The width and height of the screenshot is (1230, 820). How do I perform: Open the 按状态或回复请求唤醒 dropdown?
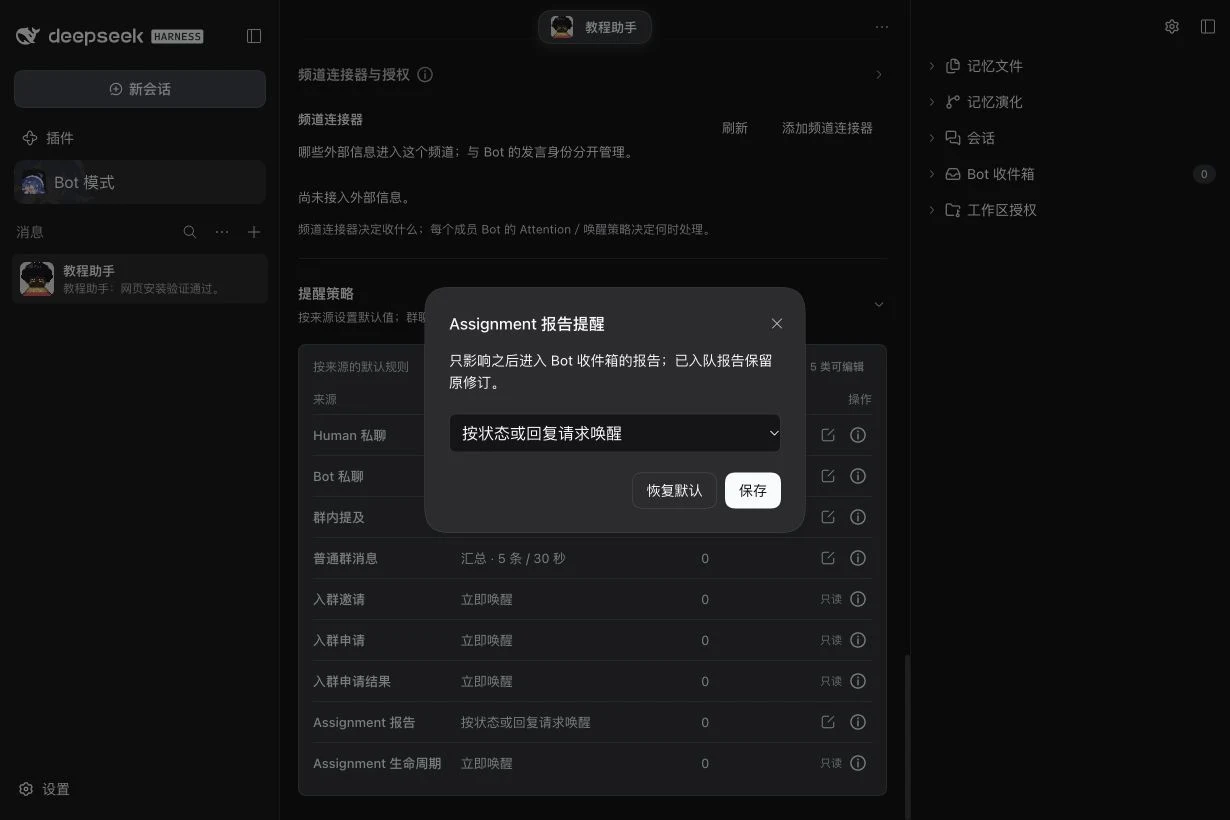click(615, 433)
